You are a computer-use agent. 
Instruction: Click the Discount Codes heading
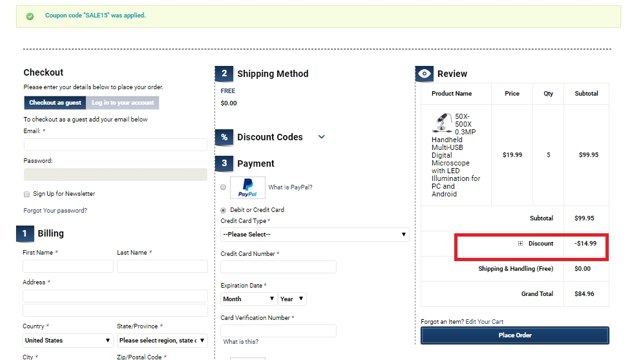tap(270, 137)
